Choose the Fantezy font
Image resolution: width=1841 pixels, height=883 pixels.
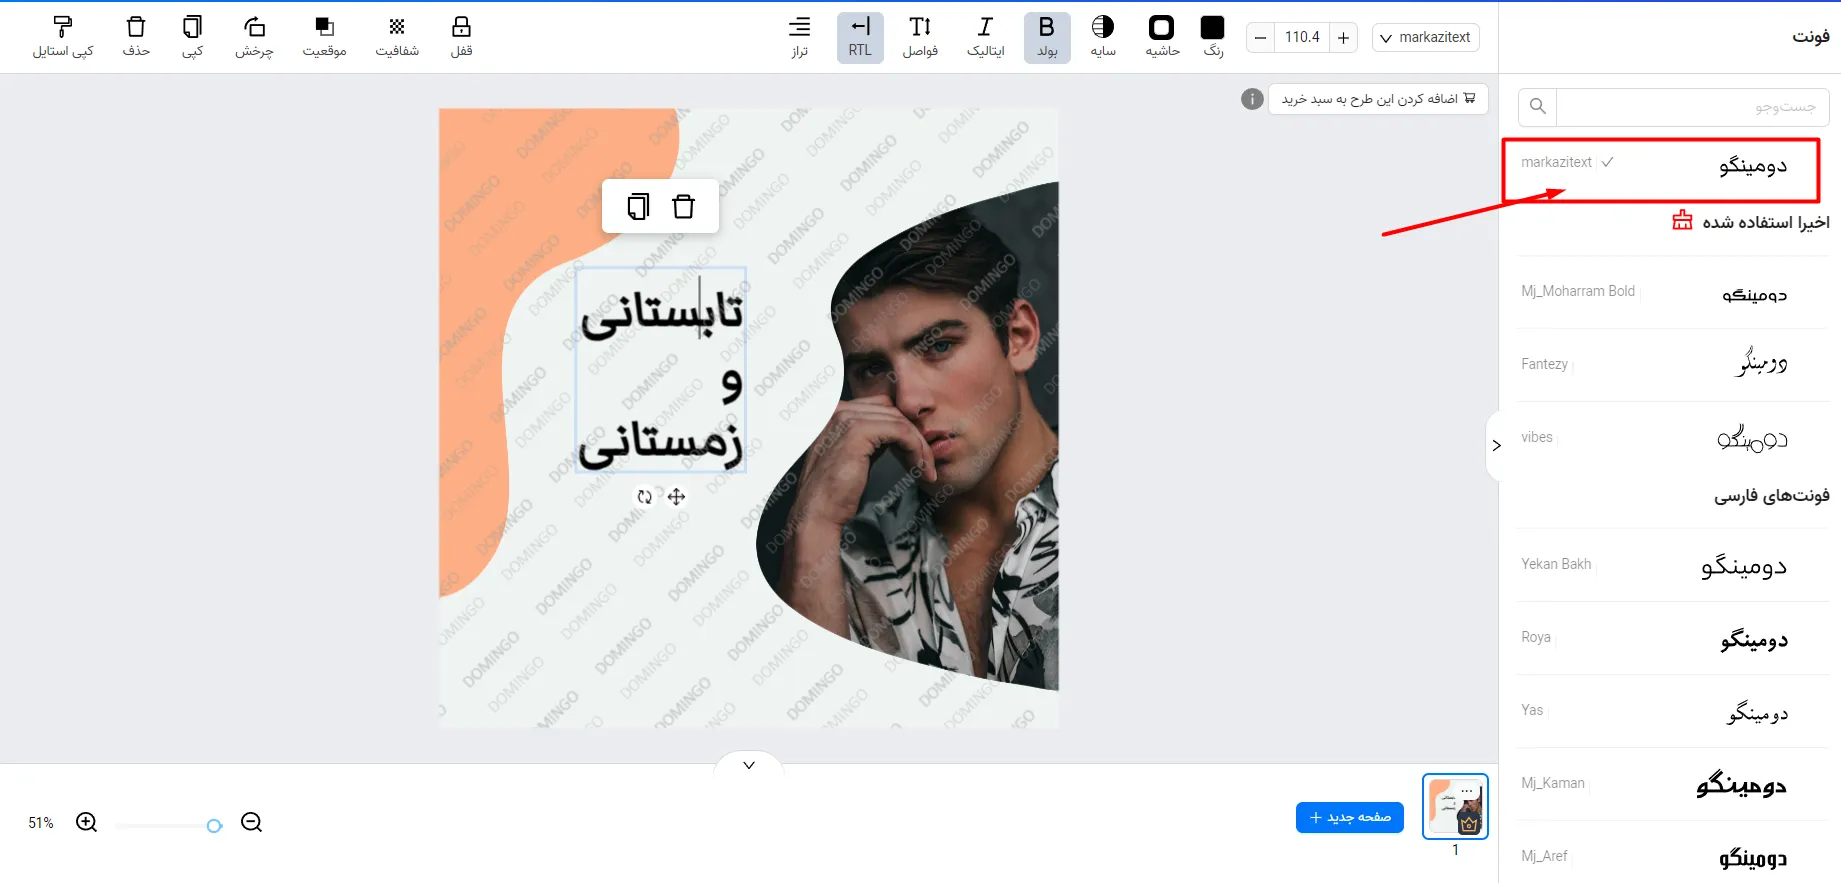click(1673, 365)
